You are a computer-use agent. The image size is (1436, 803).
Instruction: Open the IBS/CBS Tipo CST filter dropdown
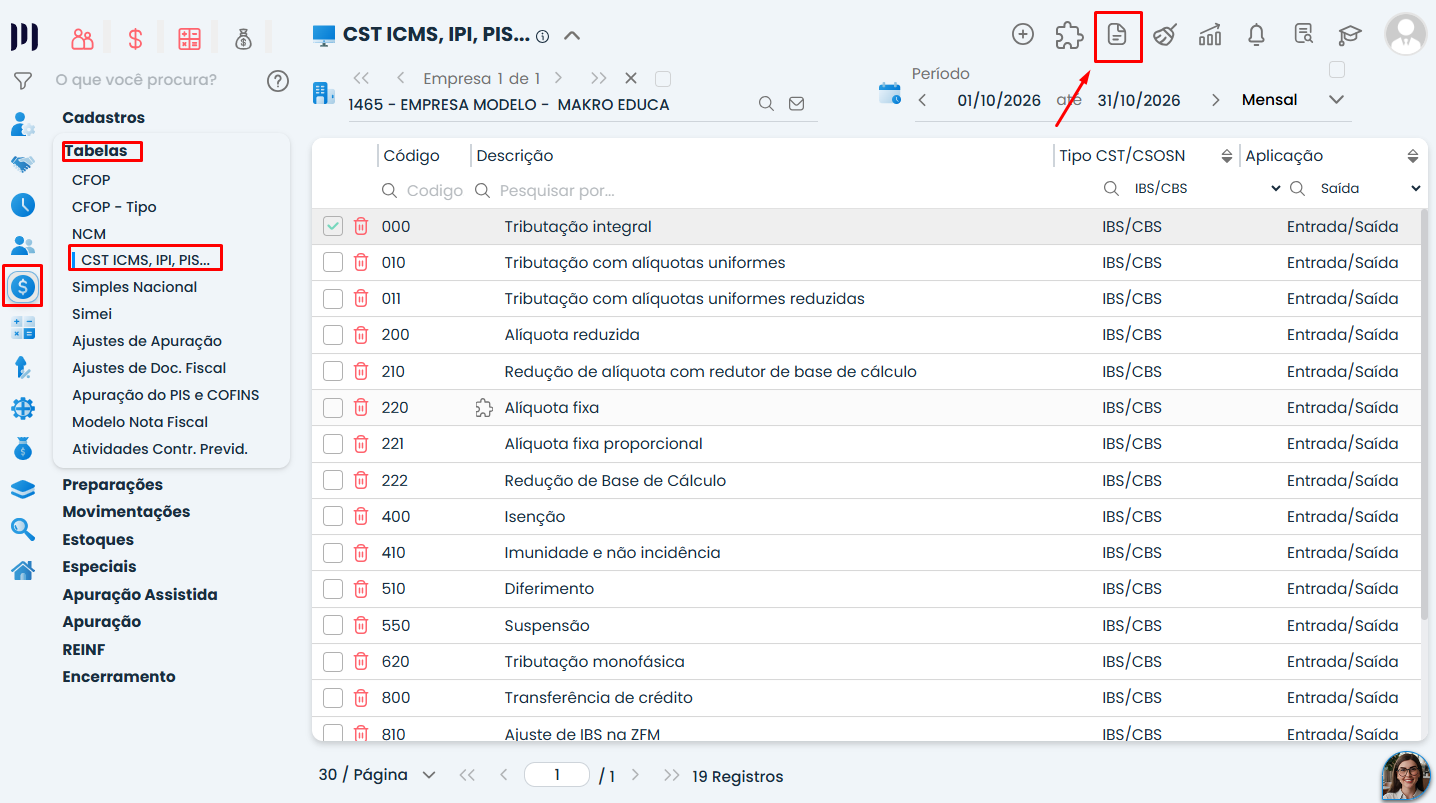[1207, 188]
